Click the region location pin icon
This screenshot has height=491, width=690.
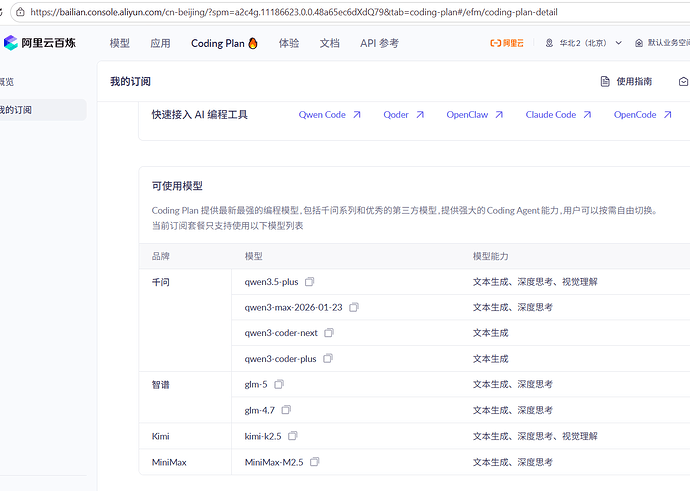(x=549, y=43)
